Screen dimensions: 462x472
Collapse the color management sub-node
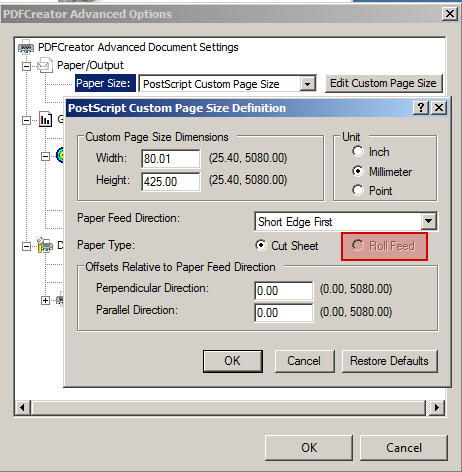point(45,156)
